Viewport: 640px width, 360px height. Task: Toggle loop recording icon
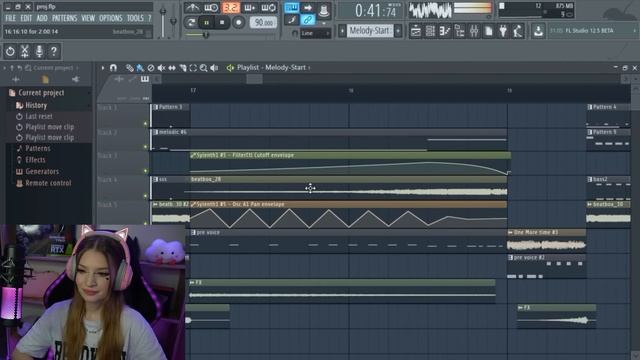coord(268,7)
